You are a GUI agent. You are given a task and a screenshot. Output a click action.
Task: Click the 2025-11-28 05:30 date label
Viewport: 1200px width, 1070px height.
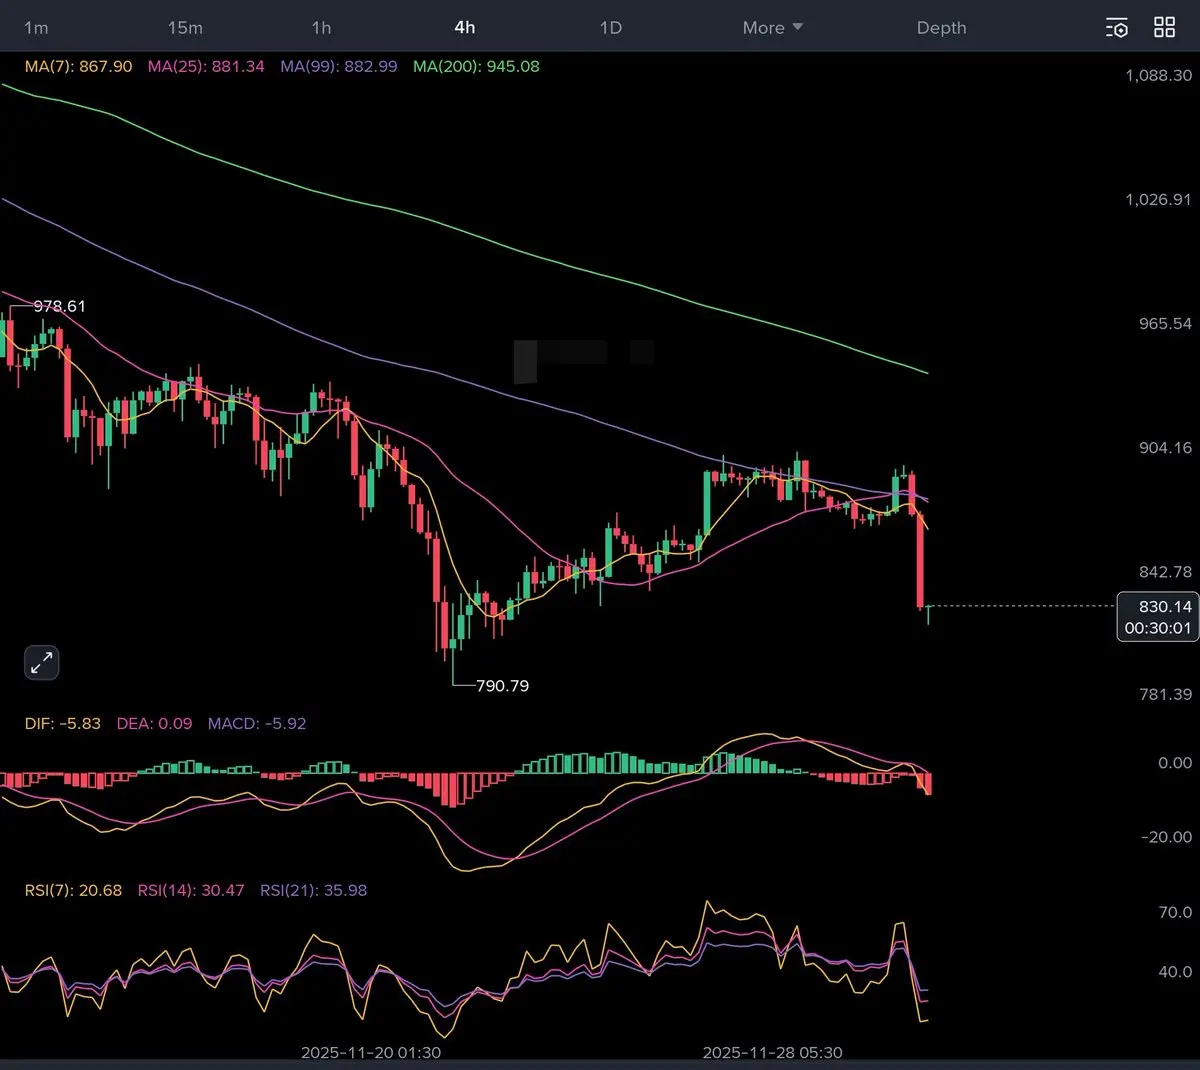click(773, 1052)
